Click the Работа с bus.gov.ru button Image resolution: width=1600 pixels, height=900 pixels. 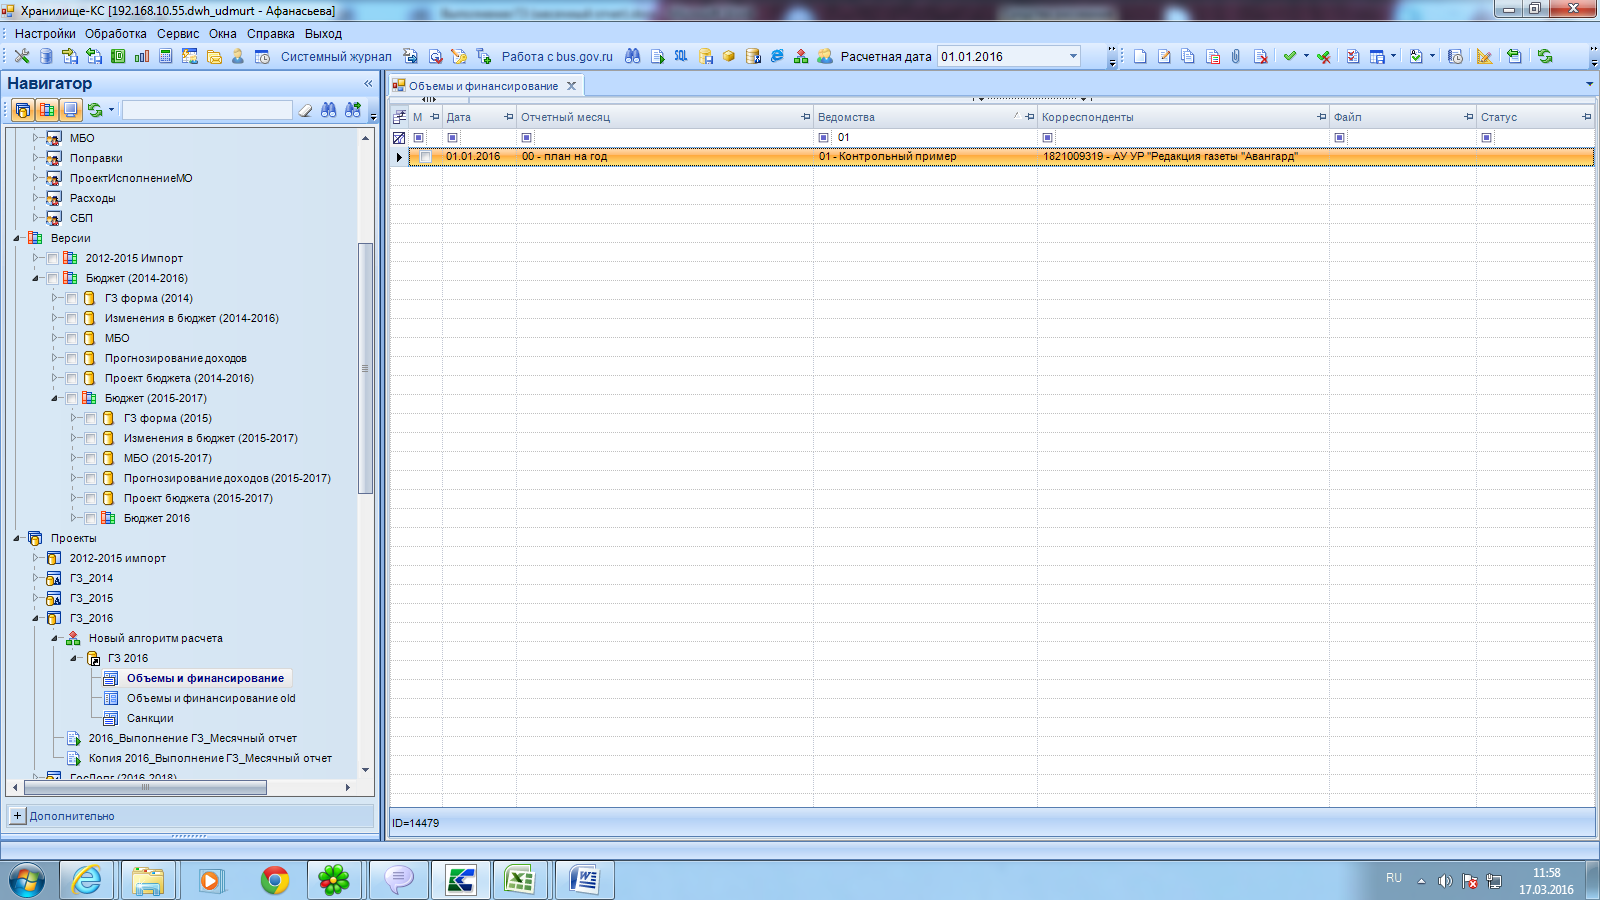click(556, 57)
